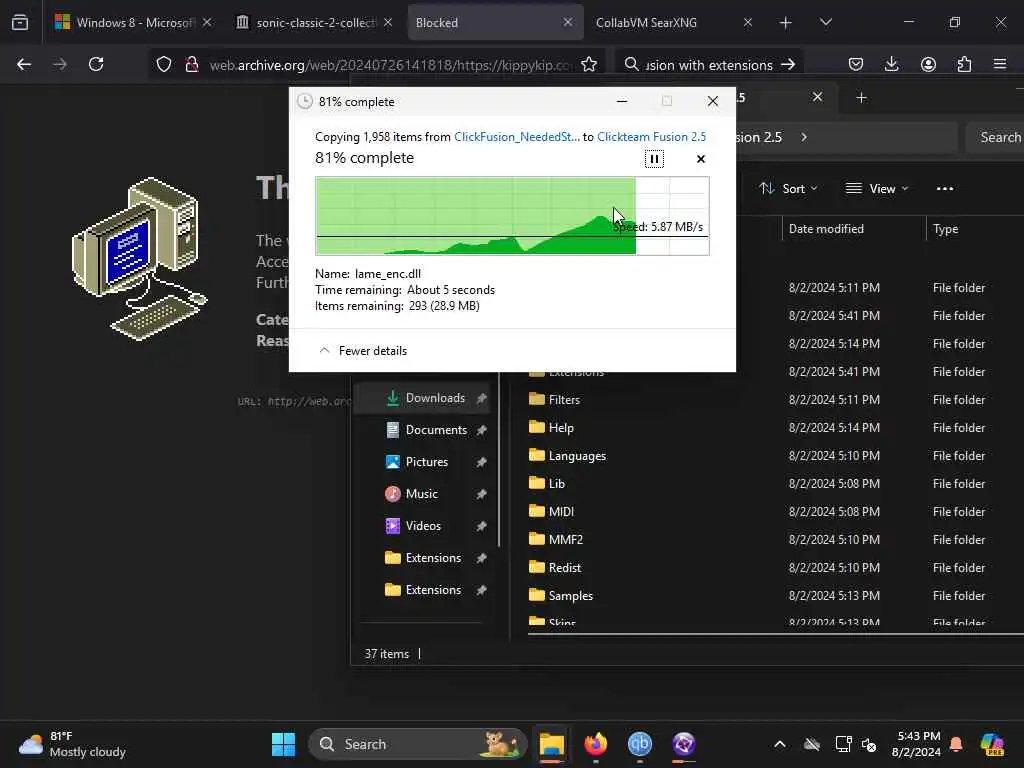Viewport: 1024px width, 768px height.
Task: Open the Windows Start menu
Action: click(283, 744)
